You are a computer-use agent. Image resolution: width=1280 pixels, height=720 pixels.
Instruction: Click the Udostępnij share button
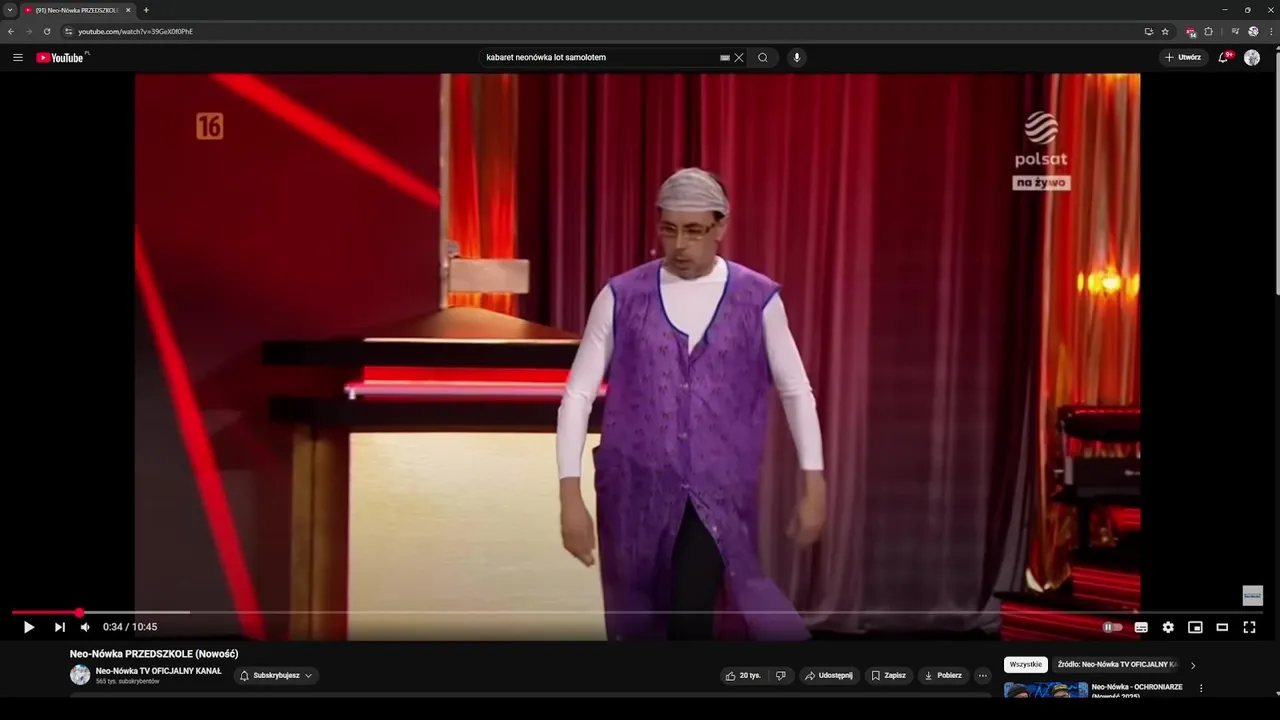click(x=829, y=675)
